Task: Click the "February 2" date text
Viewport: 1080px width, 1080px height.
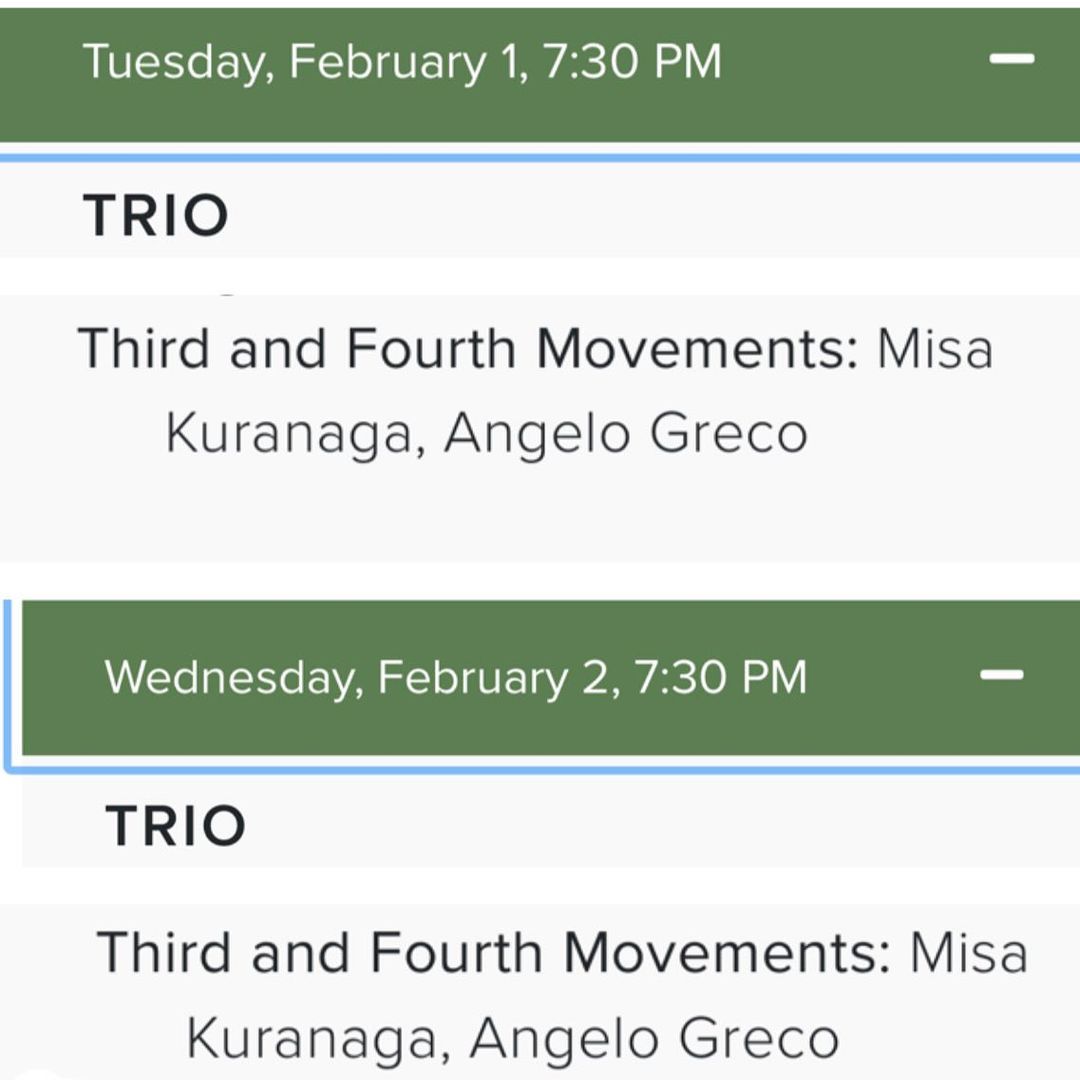Action: (495, 678)
